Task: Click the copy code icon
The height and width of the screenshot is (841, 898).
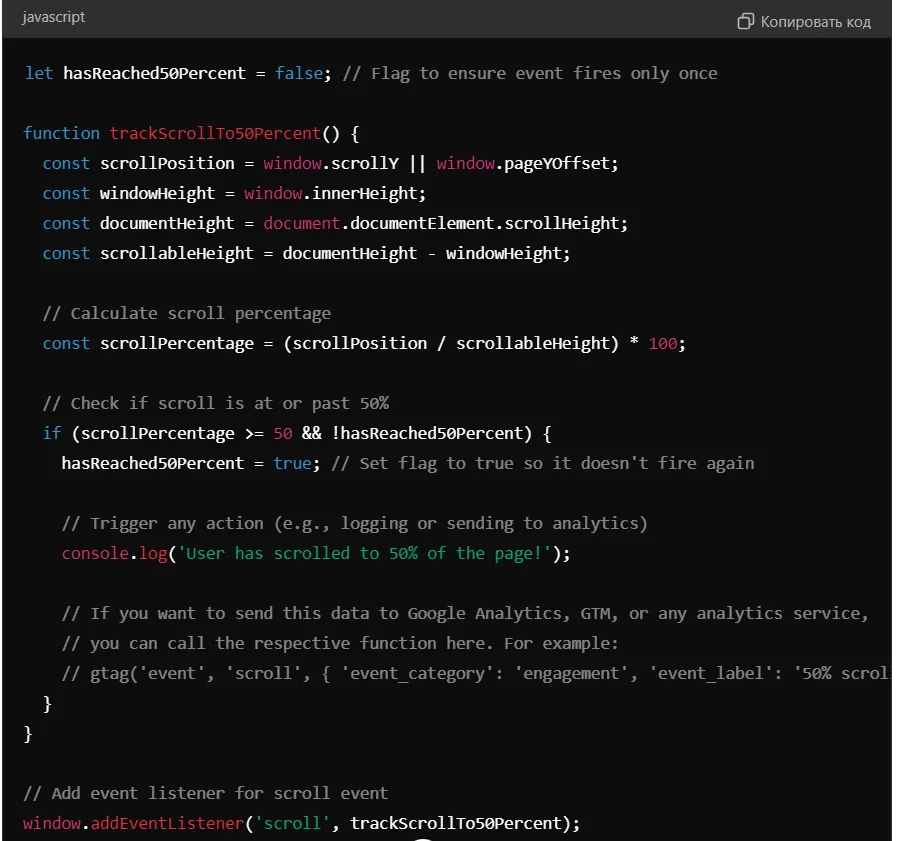Action: 745,22
